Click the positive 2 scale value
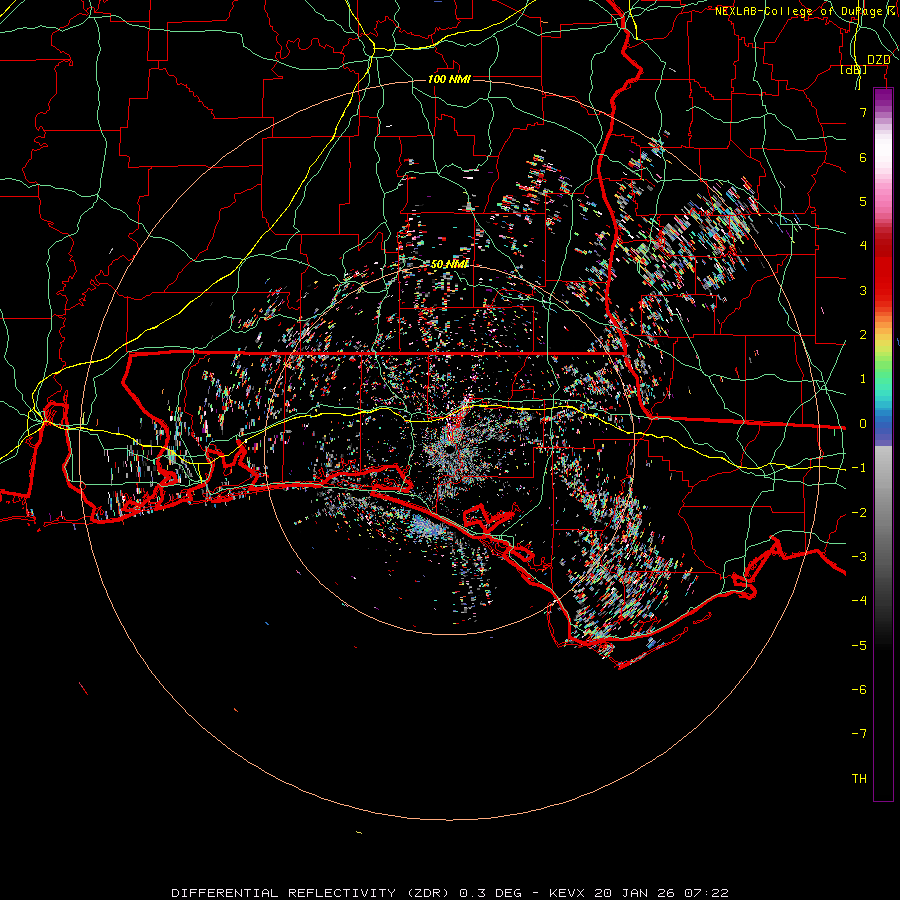The image size is (900, 900). [x=863, y=335]
